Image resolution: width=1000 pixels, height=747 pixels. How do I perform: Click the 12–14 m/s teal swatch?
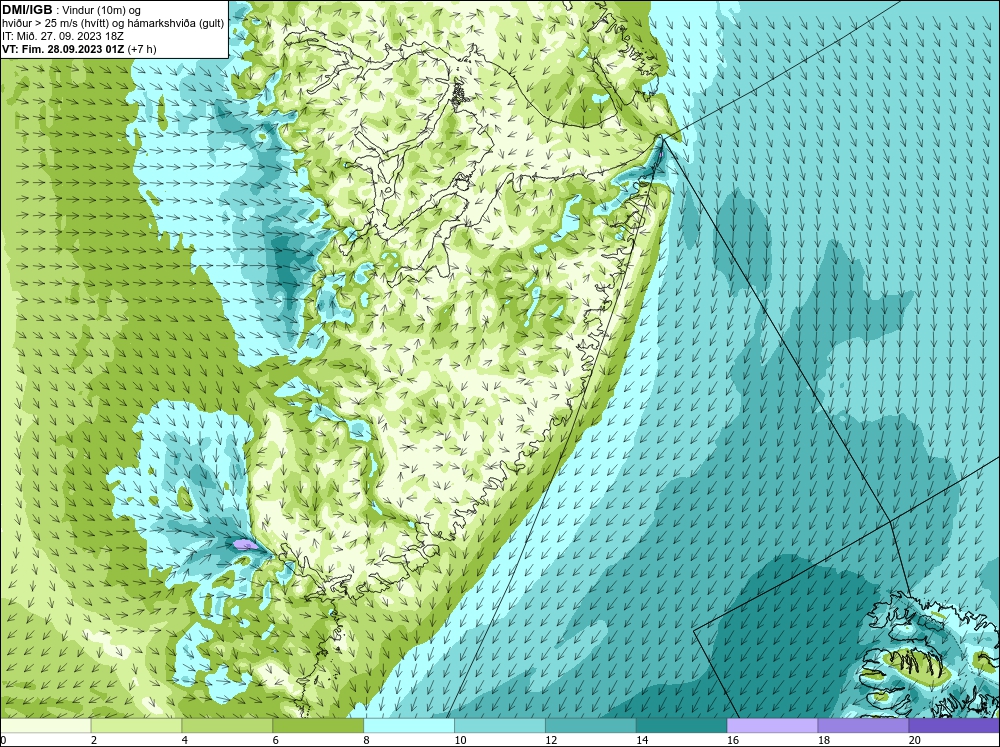[x=591, y=725]
